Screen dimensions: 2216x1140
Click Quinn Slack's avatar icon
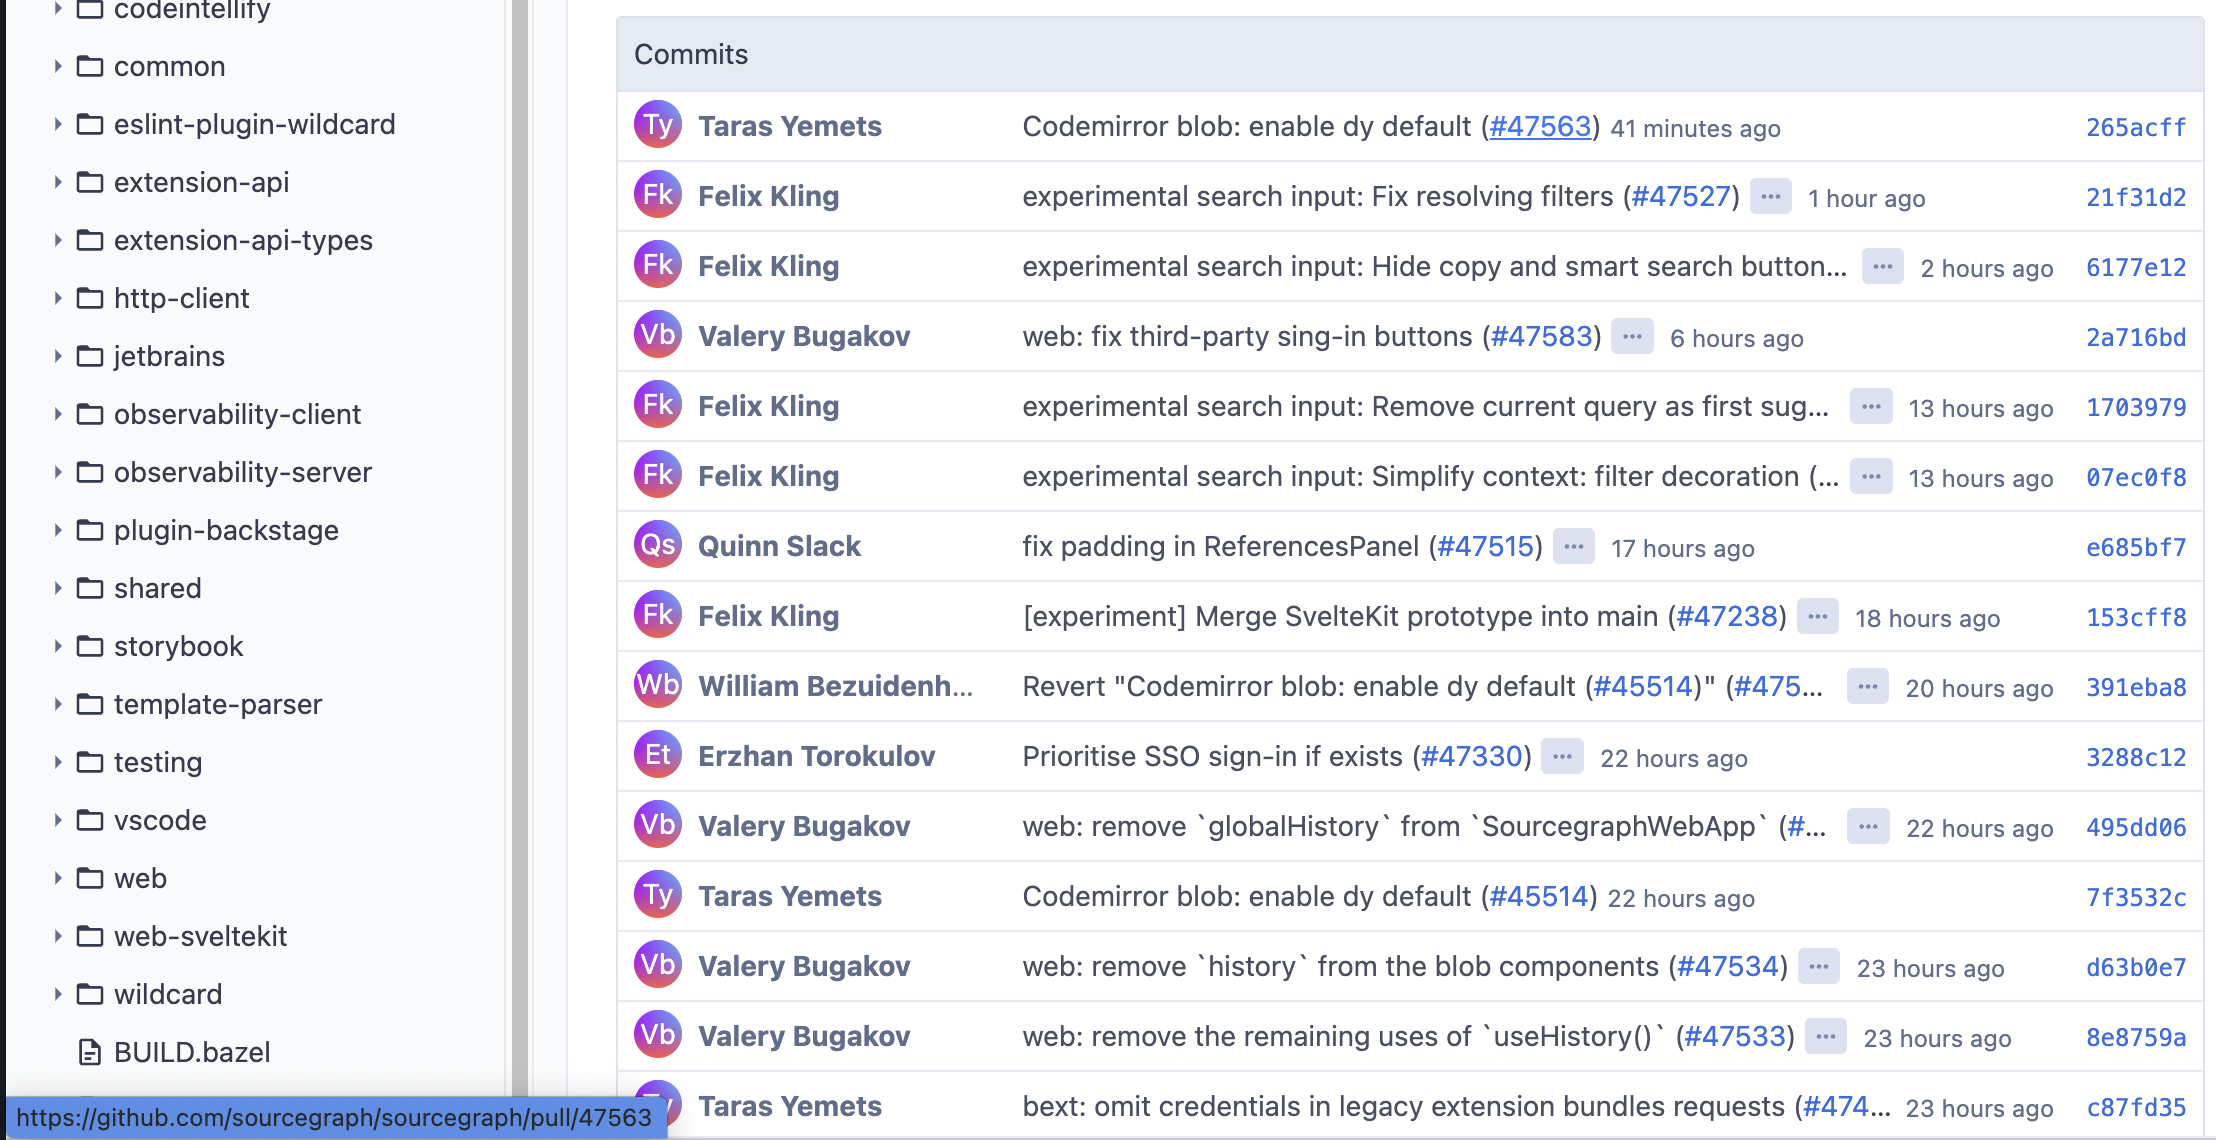click(657, 545)
